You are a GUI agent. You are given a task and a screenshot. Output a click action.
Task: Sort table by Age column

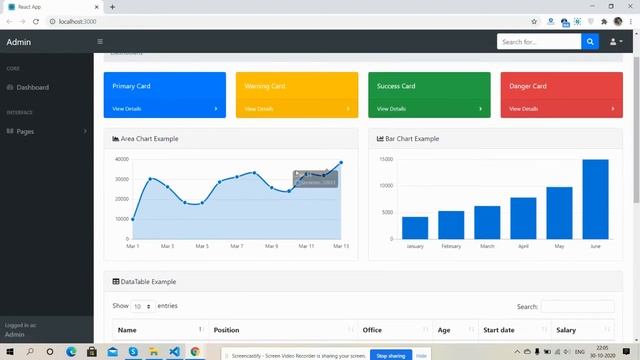coord(456,330)
